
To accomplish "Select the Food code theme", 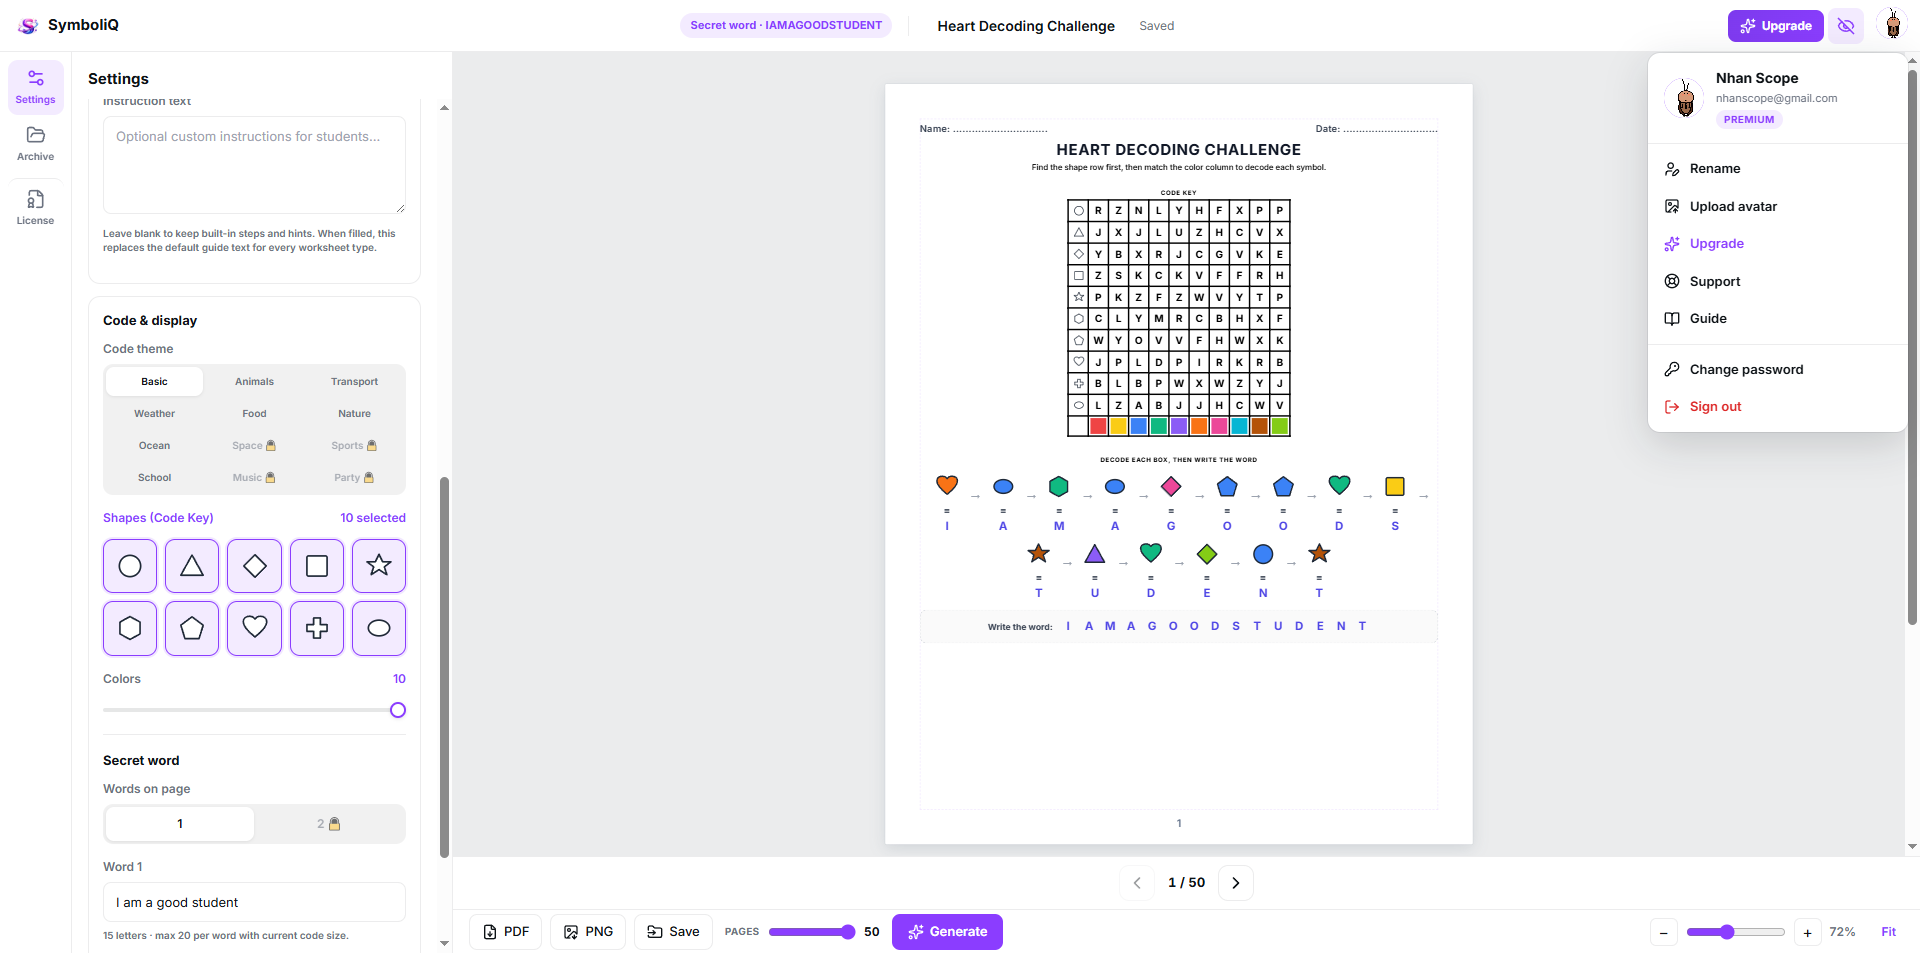I will coord(255,413).
